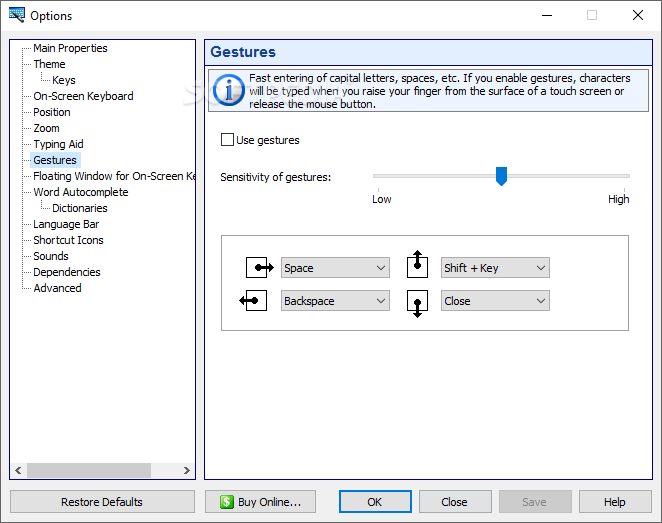The width and height of the screenshot is (662, 523).
Task: Click the Sensitivity of gestures label
Action: [x=276, y=177]
